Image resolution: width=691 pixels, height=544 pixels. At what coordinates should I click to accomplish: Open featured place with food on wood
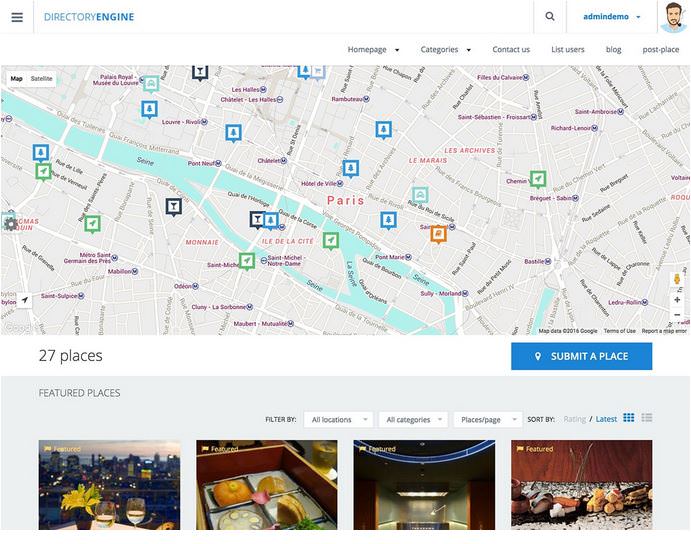coord(582,484)
